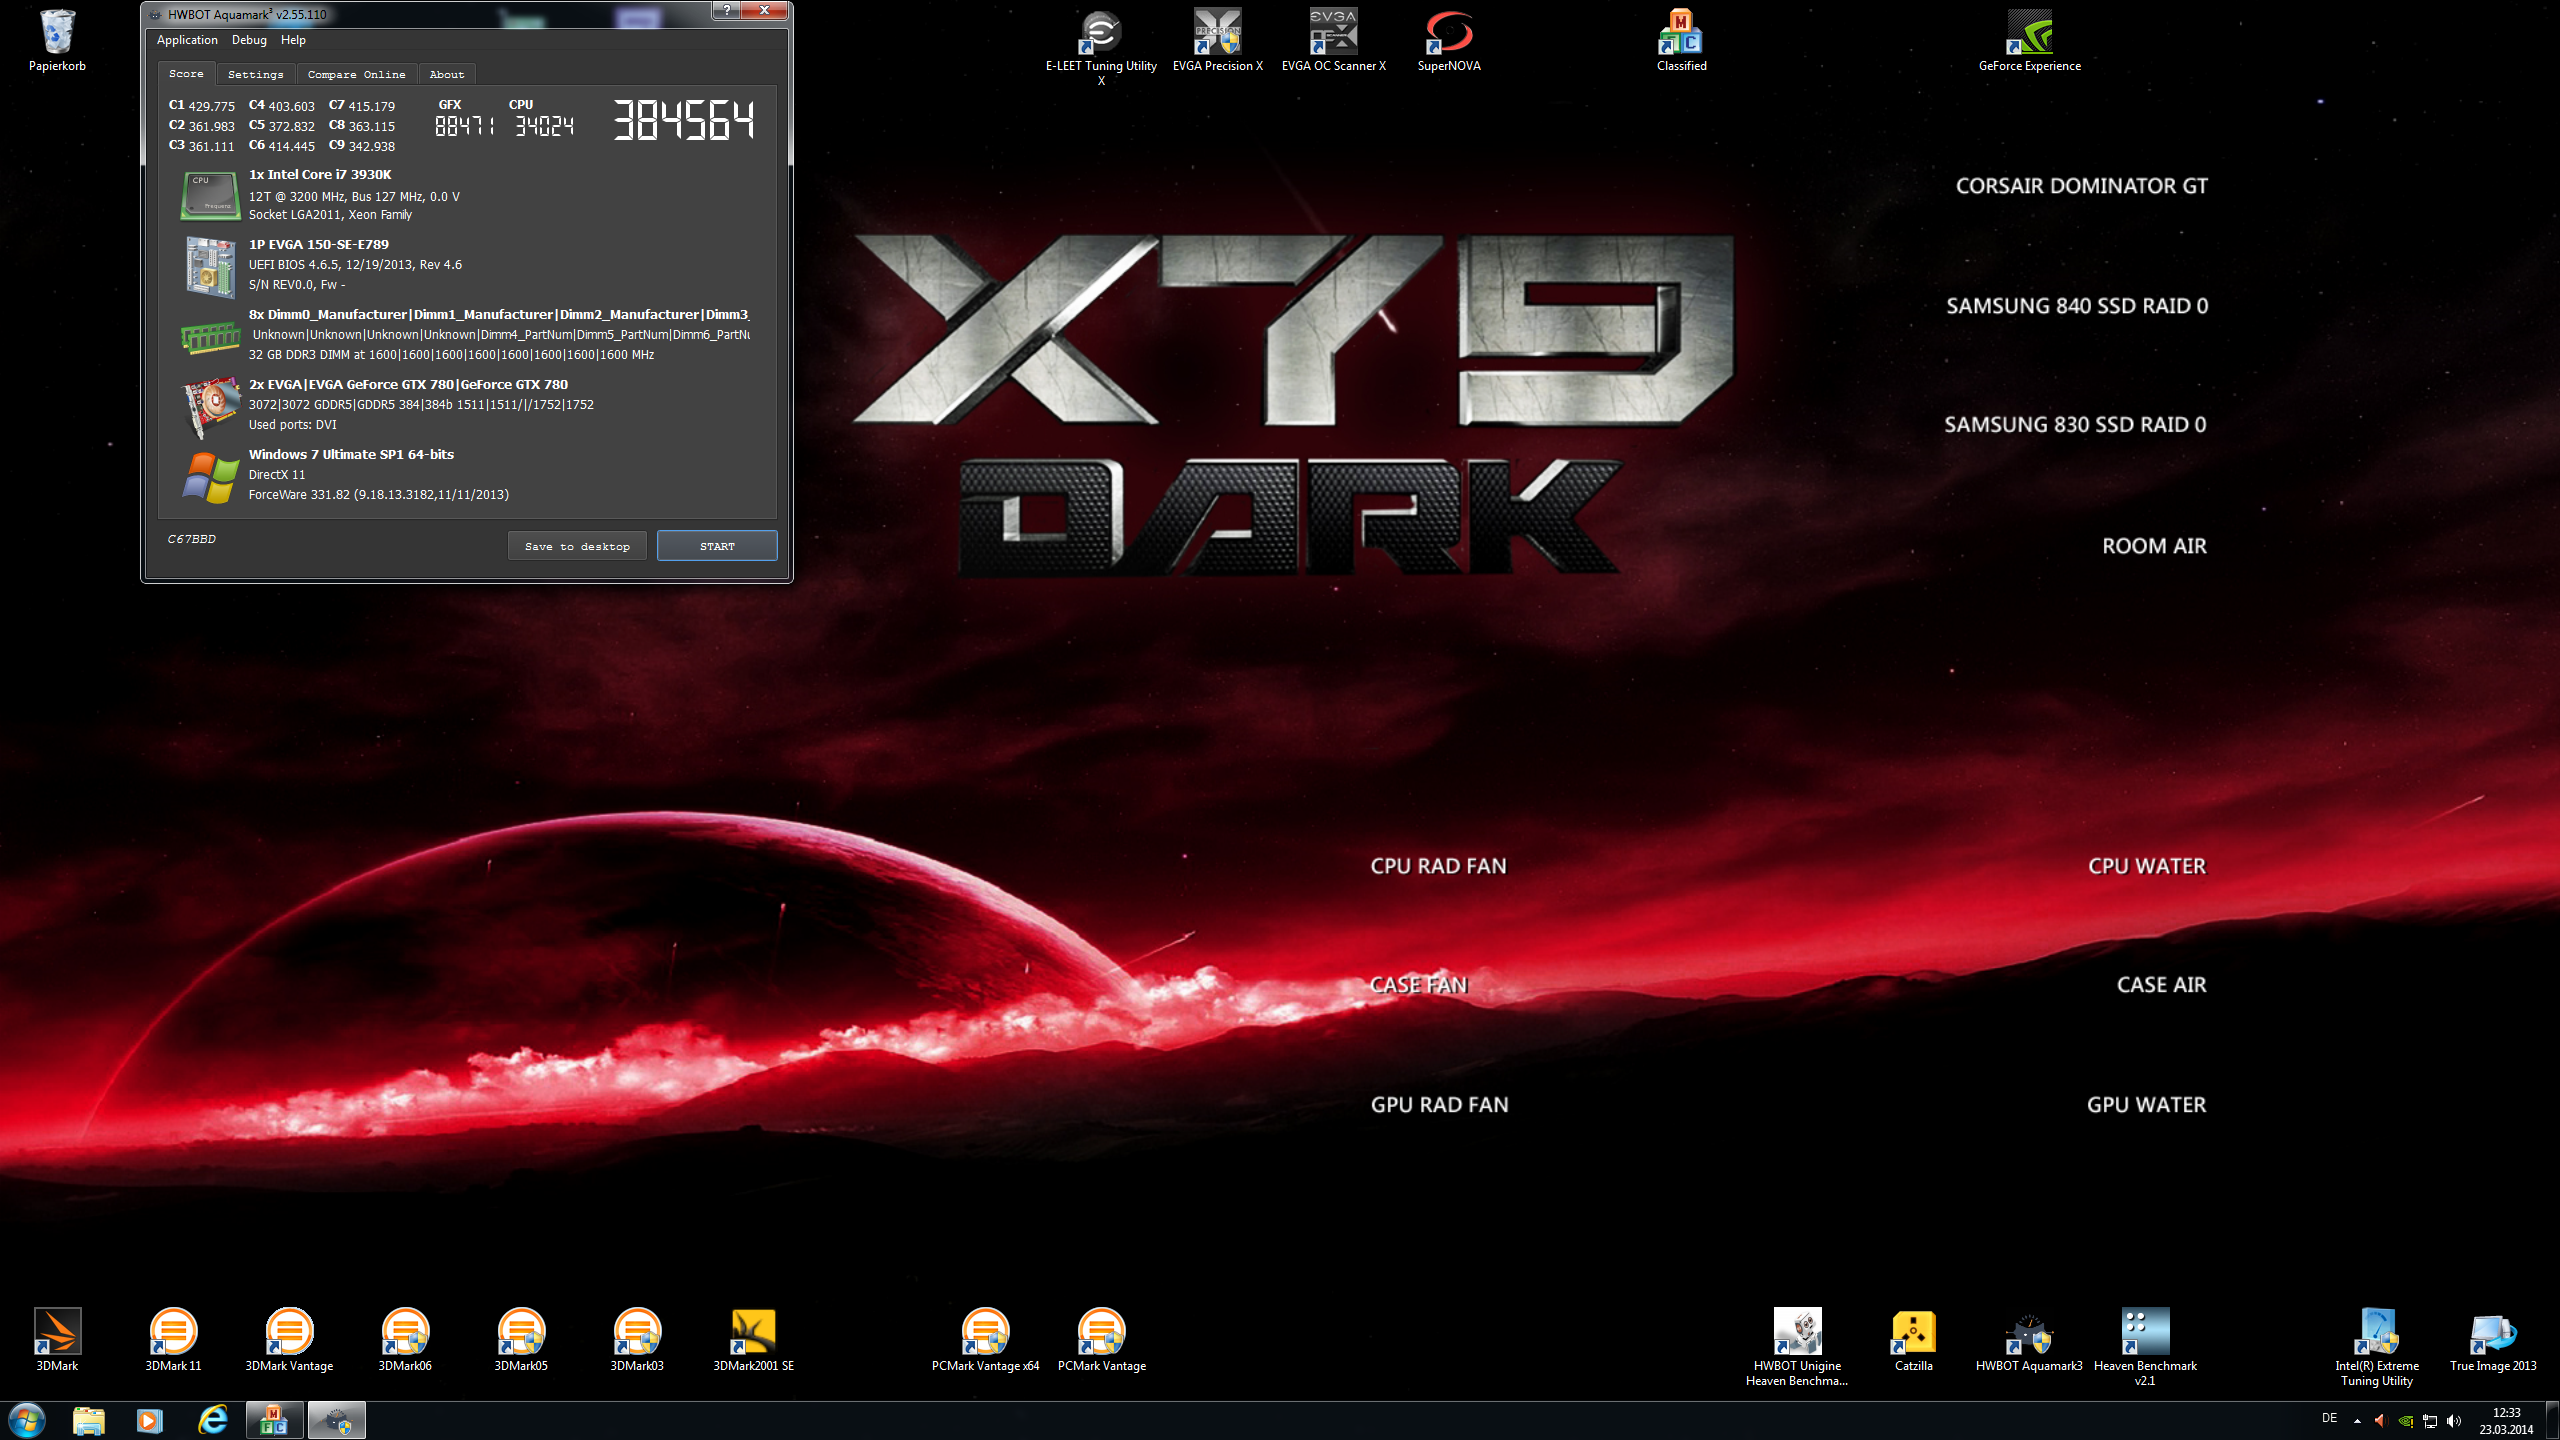This screenshot has height=1440, width=2560.
Task: Launch Internet Explorer from the taskbar
Action: (x=212, y=1420)
